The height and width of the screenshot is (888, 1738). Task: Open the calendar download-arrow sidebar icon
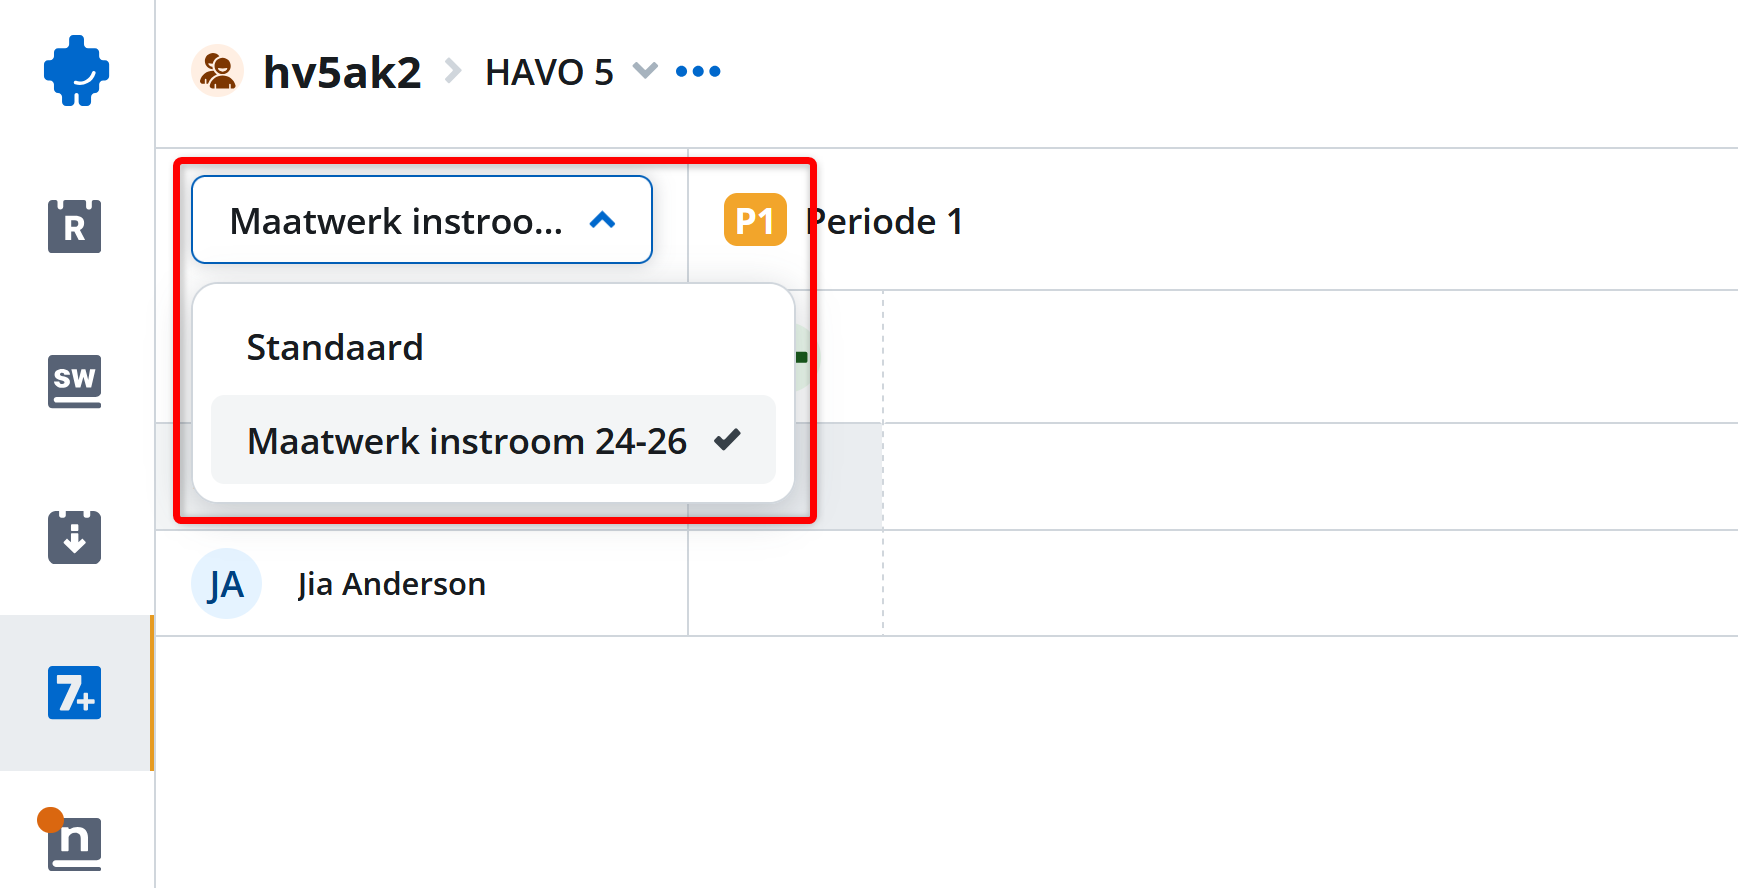[75, 537]
